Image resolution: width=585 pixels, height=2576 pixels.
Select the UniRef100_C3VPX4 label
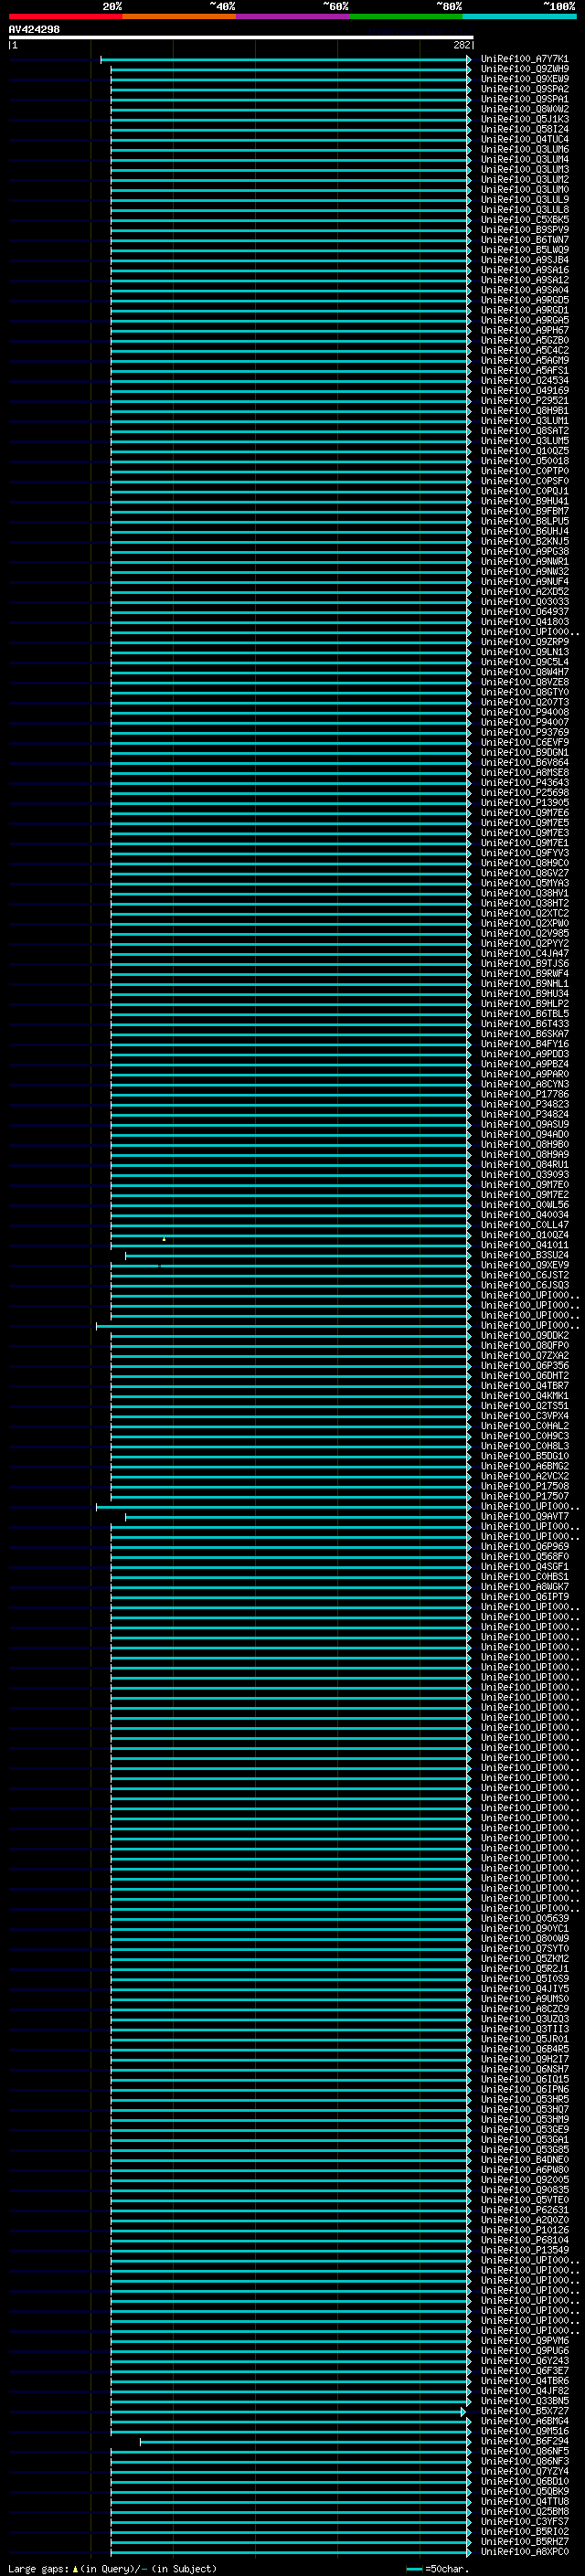(x=524, y=1415)
